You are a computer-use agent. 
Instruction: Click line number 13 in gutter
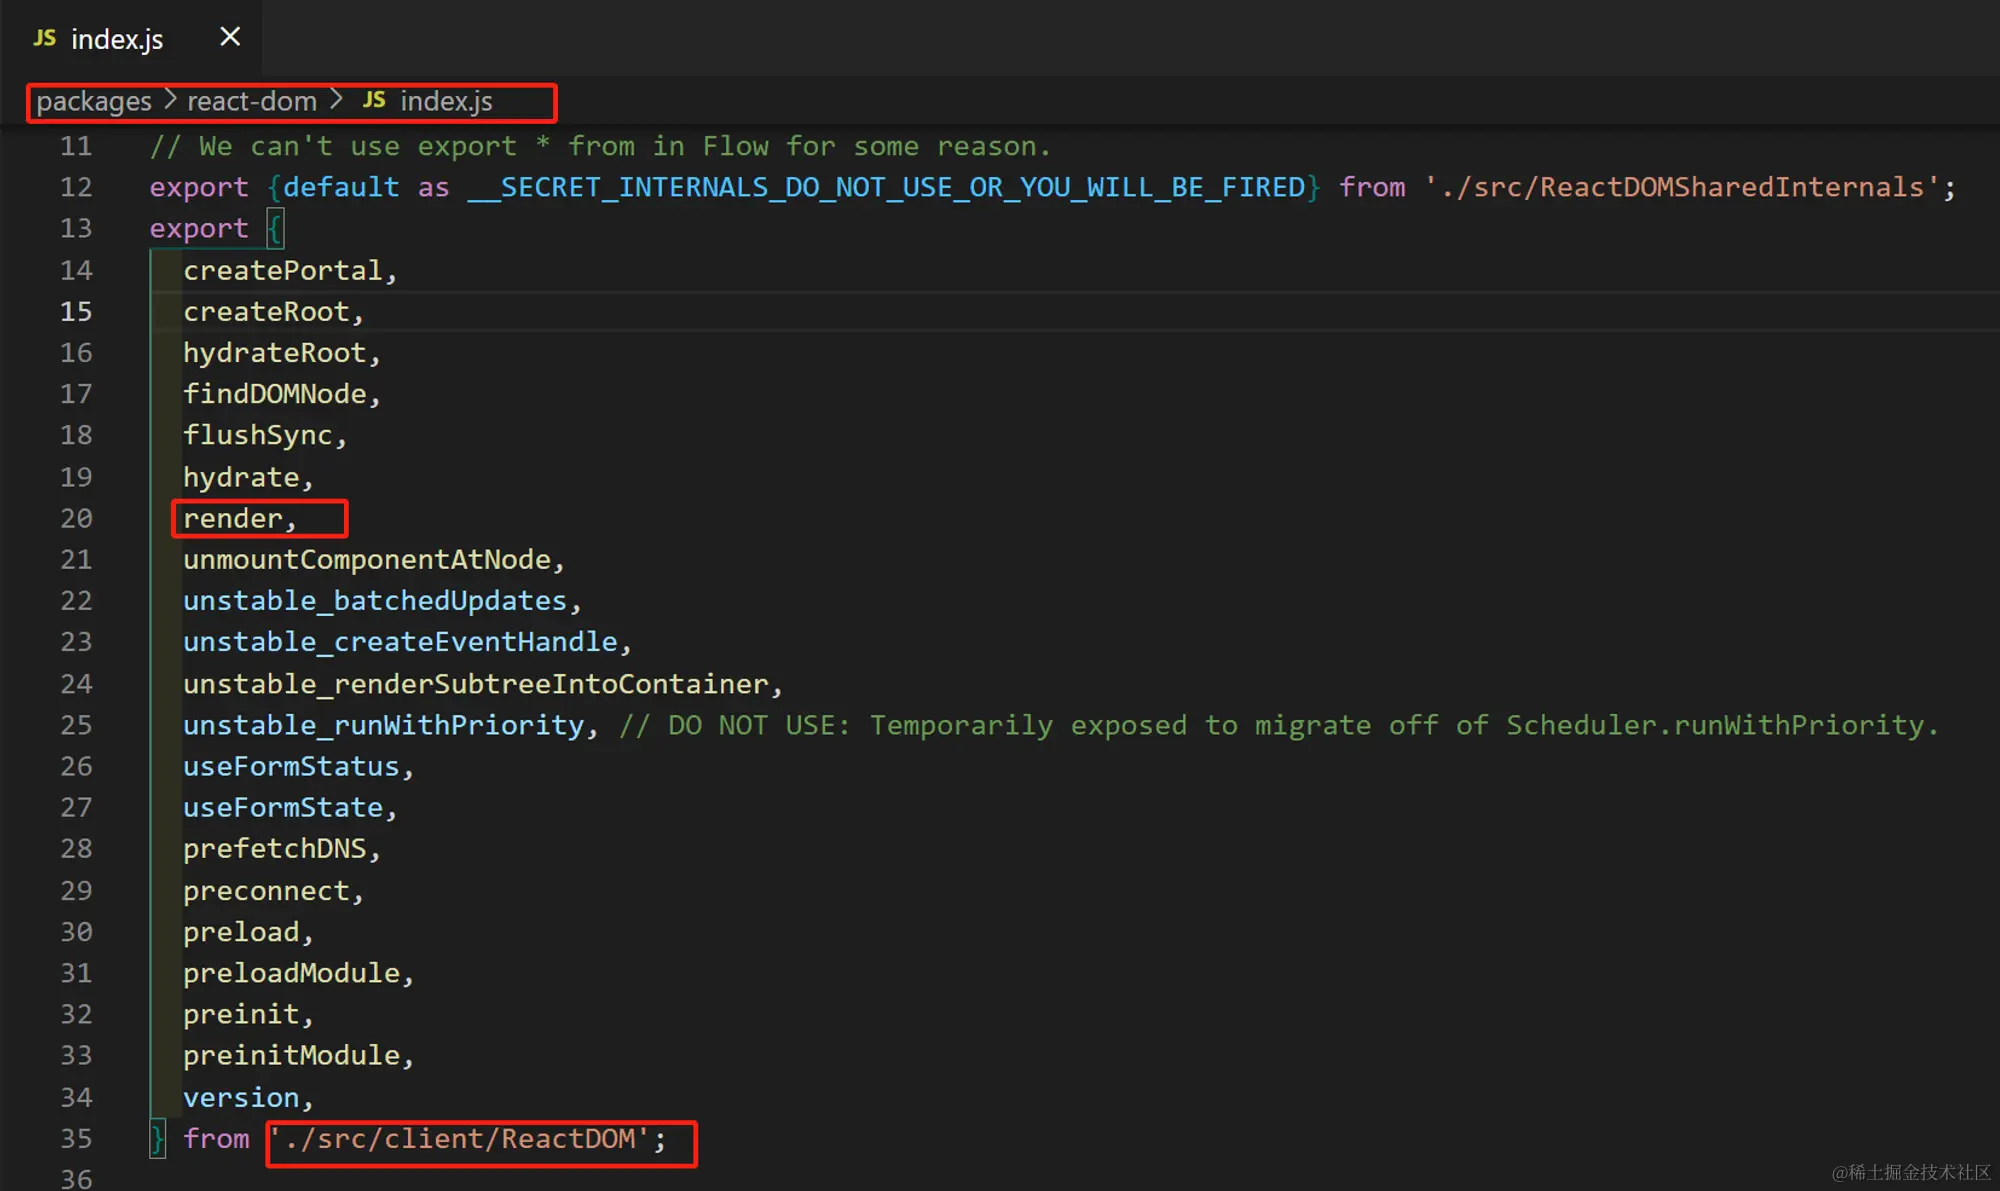click(x=76, y=229)
